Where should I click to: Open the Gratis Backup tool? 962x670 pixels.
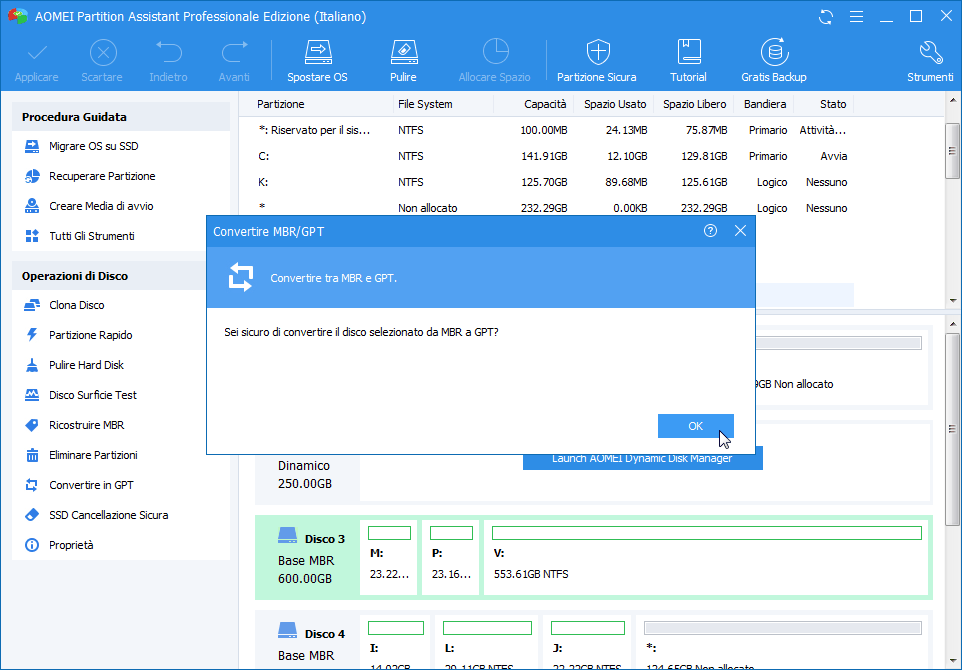pyautogui.click(x=774, y=60)
